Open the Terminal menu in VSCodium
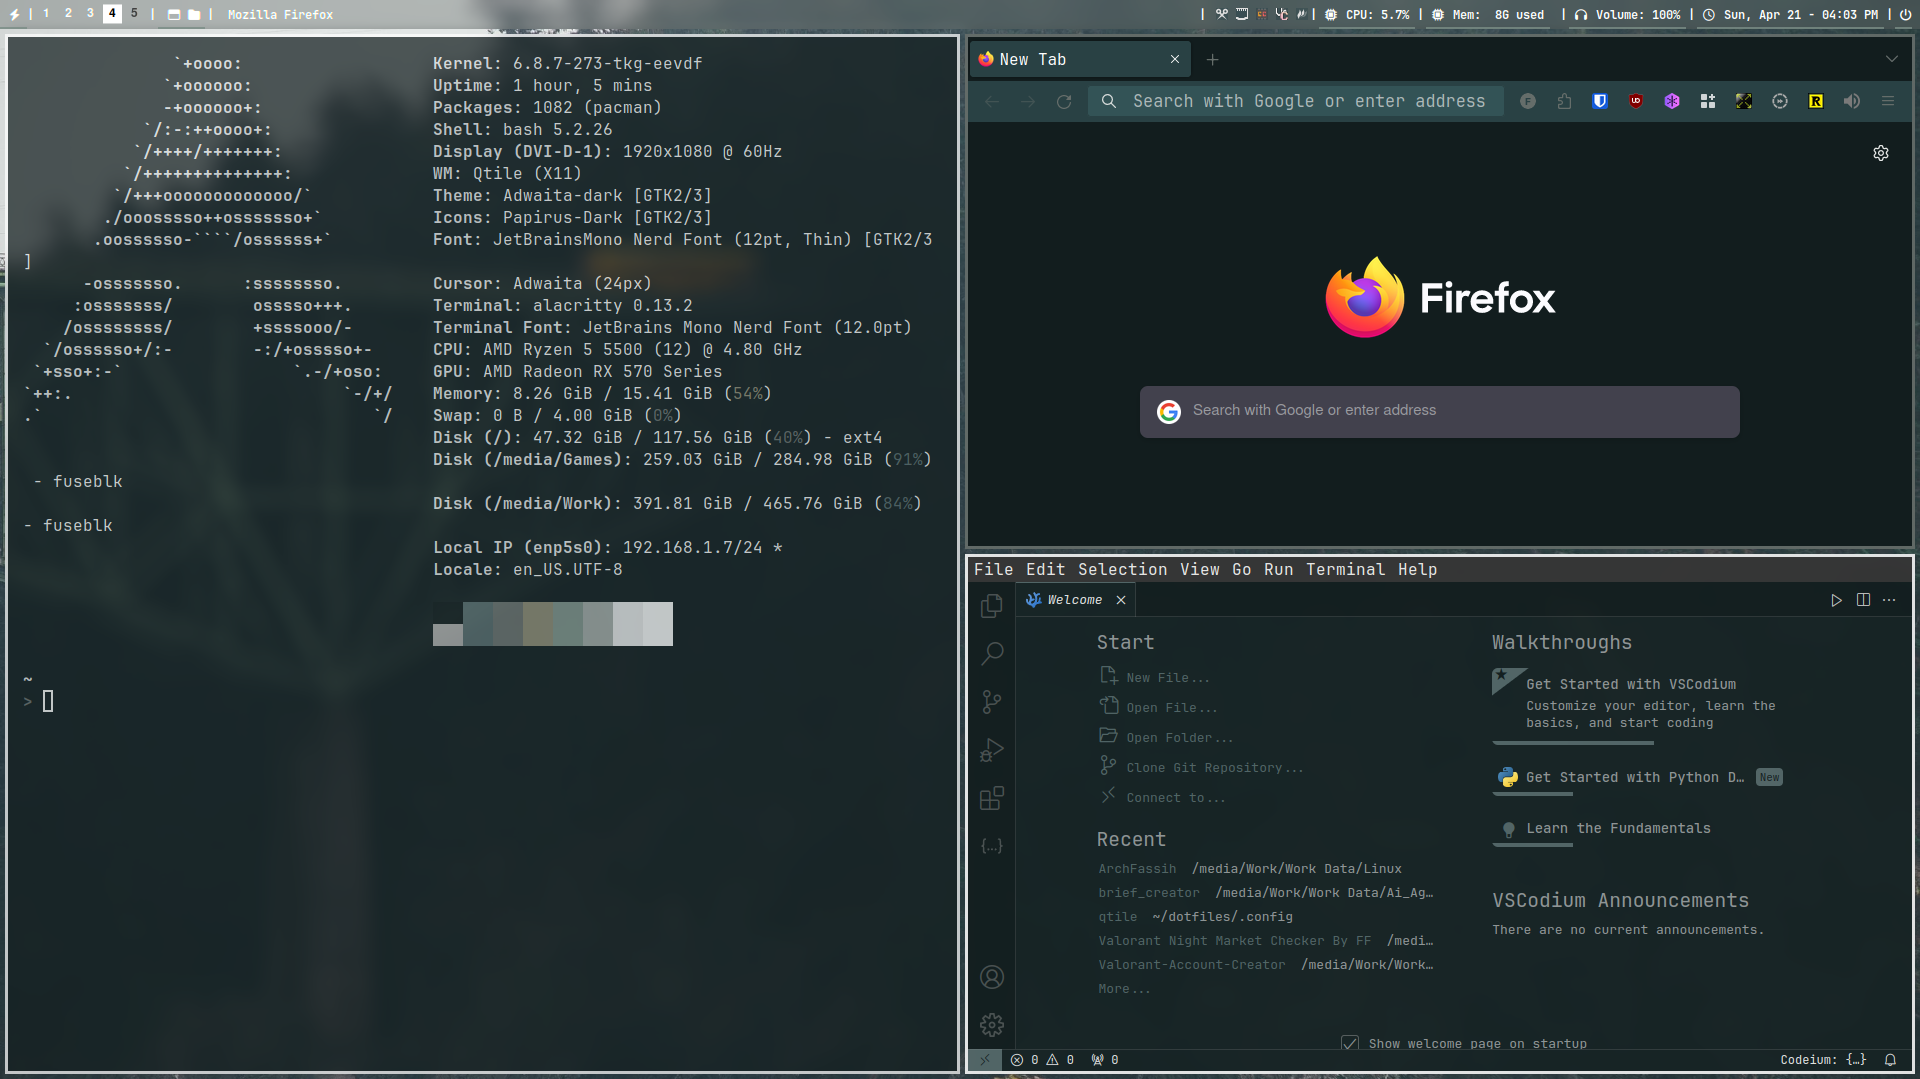Screen dimensions: 1920x1079 (1345, 569)
